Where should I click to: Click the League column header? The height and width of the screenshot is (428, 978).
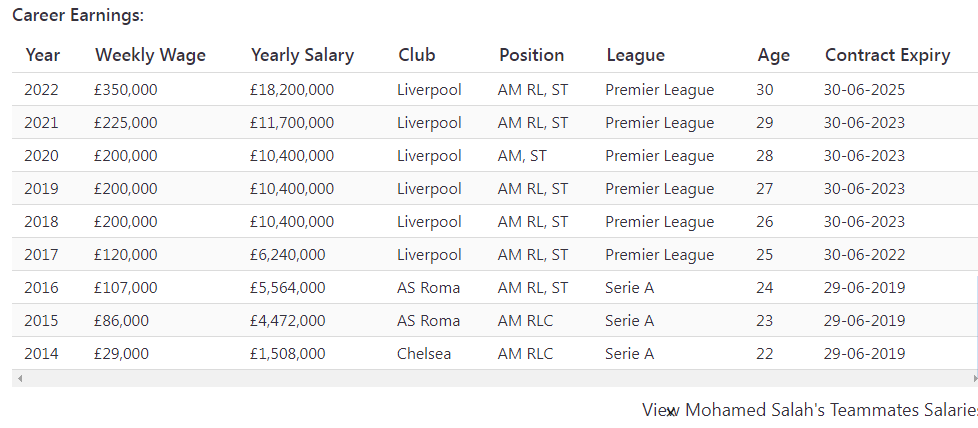click(x=636, y=55)
